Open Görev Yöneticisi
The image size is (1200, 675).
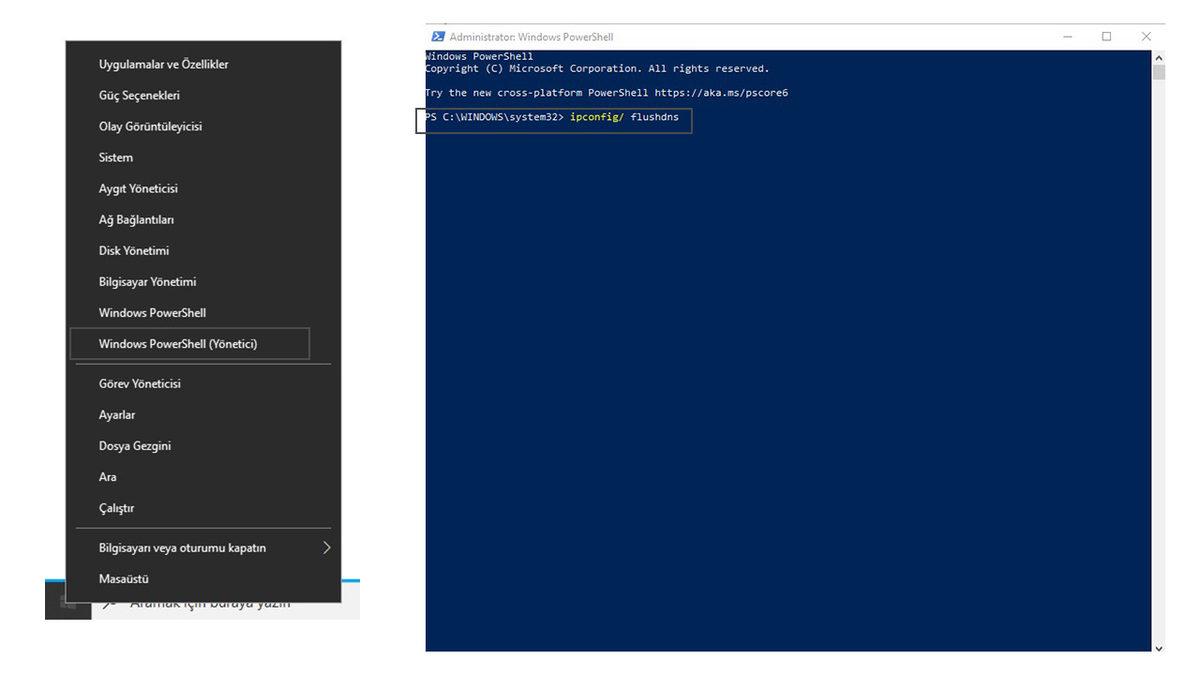click(x=139, y=384)
